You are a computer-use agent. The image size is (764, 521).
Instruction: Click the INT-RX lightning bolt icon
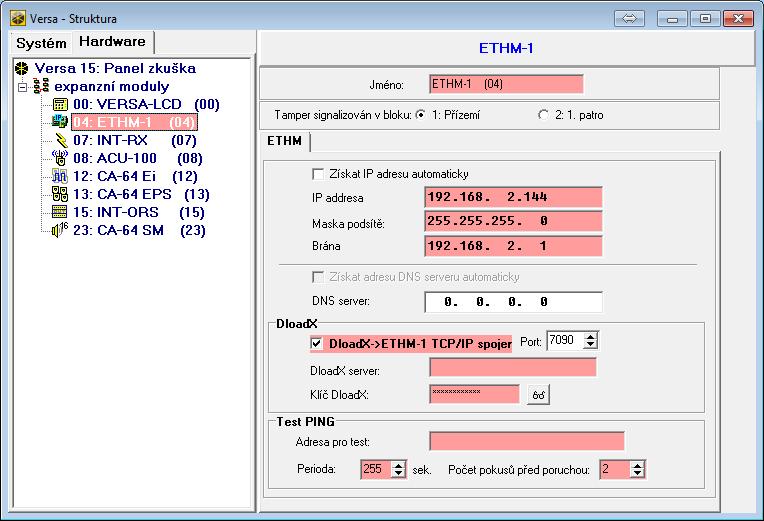tap(61, 140)
